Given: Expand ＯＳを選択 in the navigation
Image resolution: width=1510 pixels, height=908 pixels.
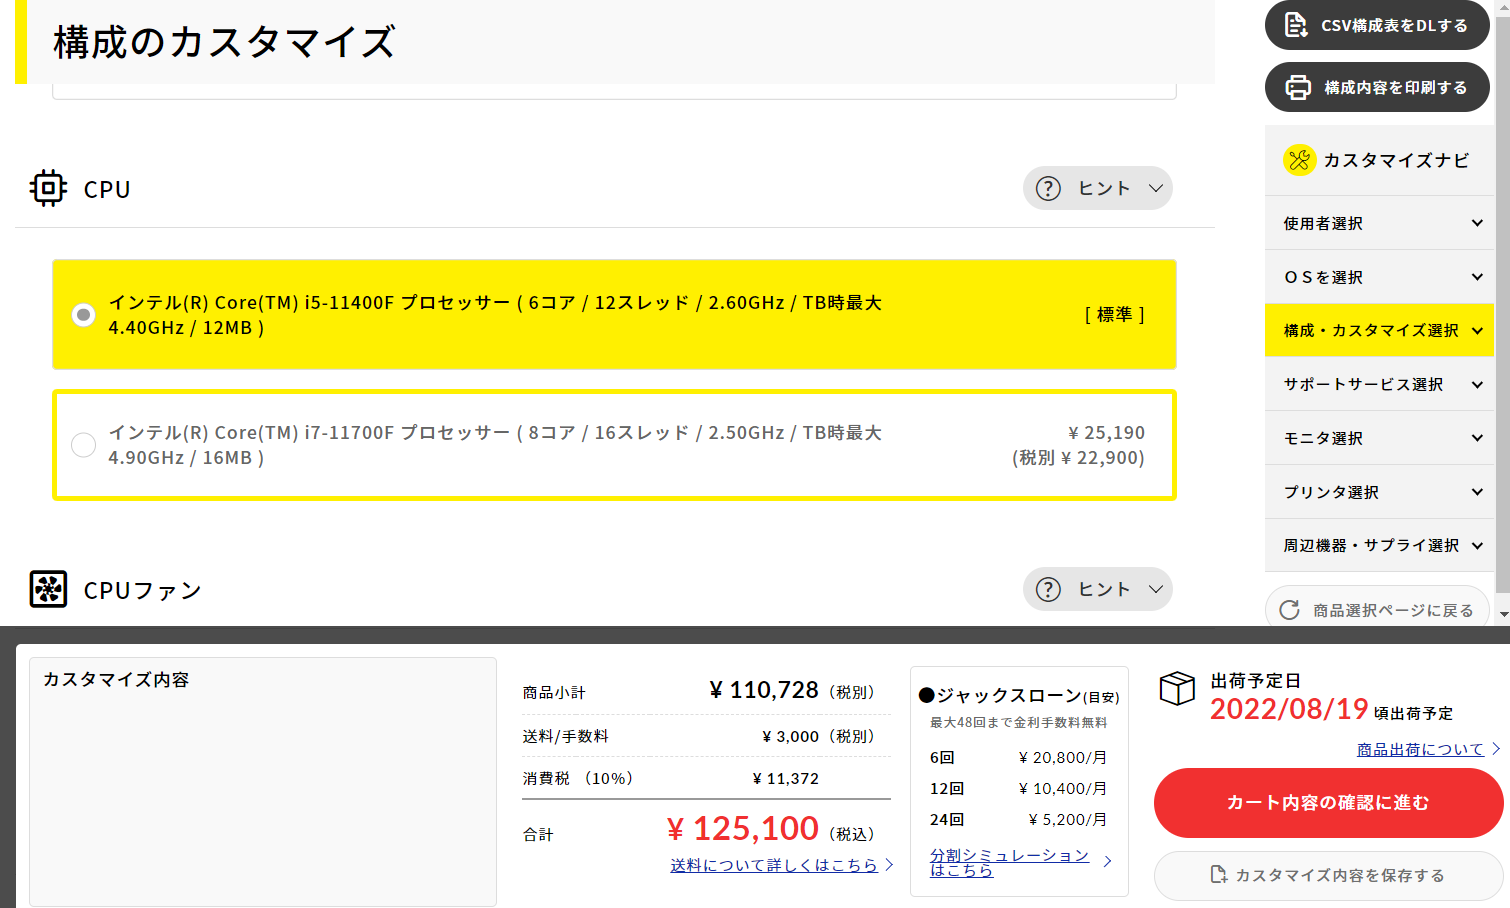Looking at the screenshot, I should pyautogui.click(x=1379, y=277).
